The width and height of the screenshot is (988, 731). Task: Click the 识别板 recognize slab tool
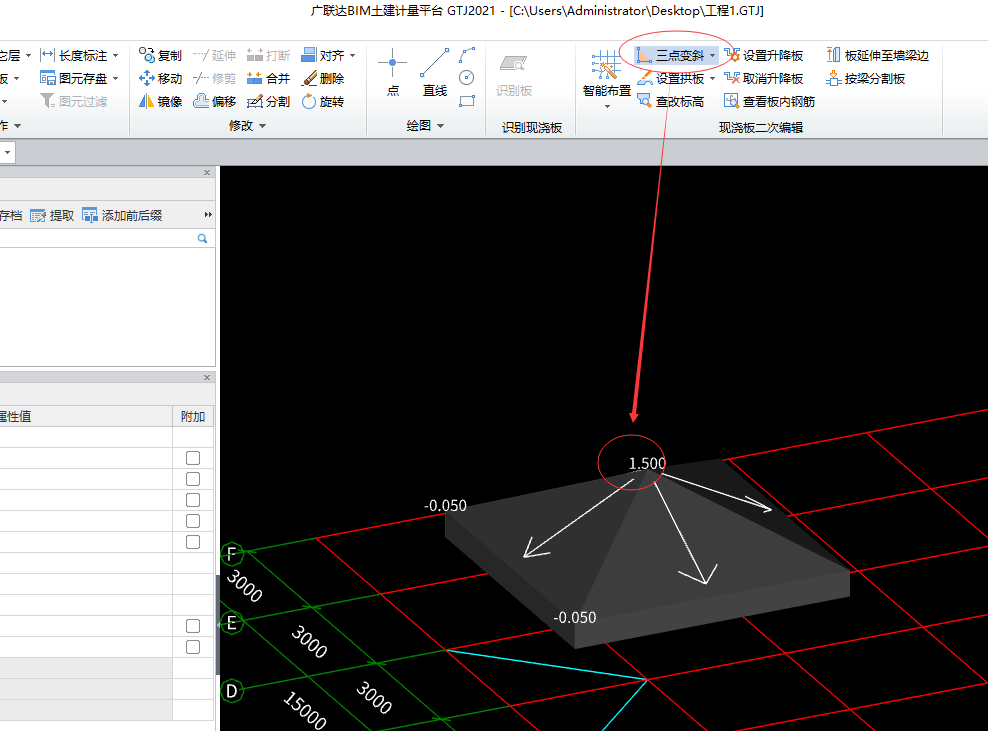click(x=514, y=76)
